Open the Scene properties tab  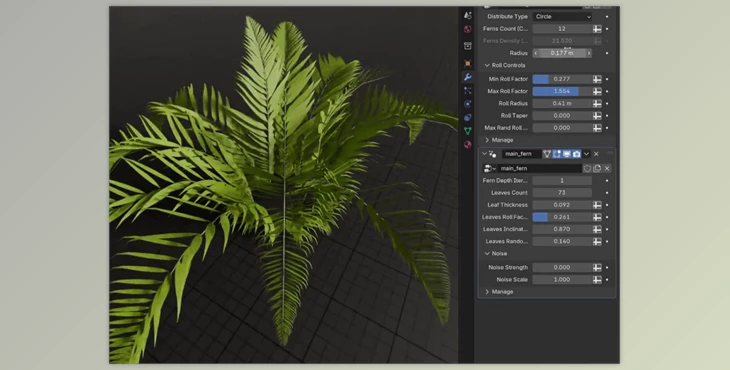(468, 15)
